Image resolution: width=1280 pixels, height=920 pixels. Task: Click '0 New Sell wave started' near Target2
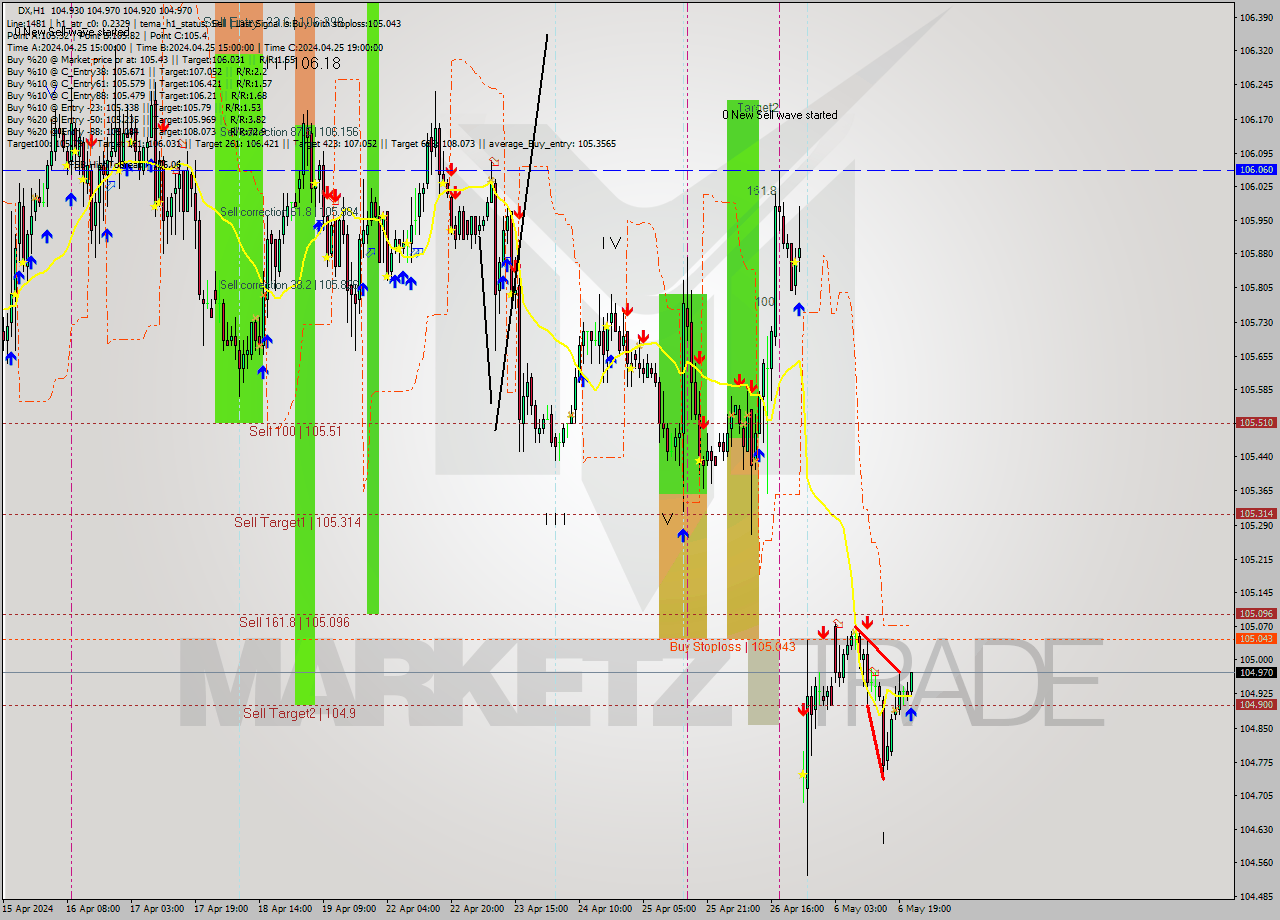coord(780,115)
